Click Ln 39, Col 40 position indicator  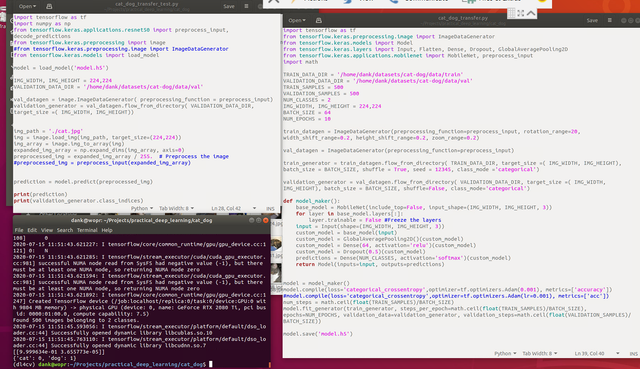589,353
